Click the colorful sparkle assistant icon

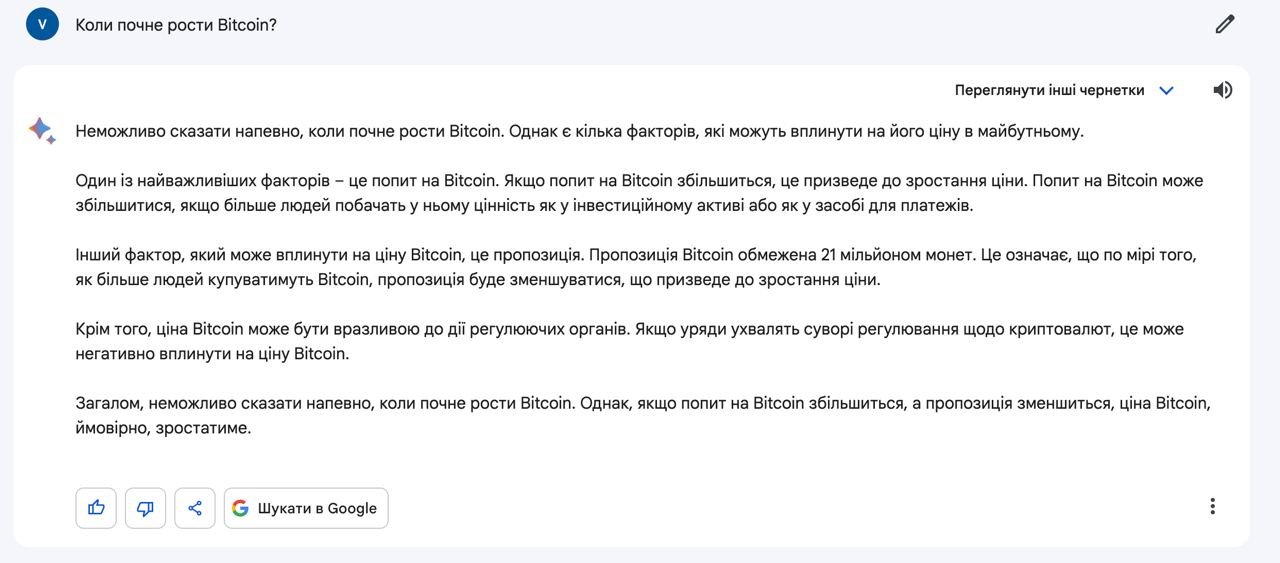pos(41,130)
